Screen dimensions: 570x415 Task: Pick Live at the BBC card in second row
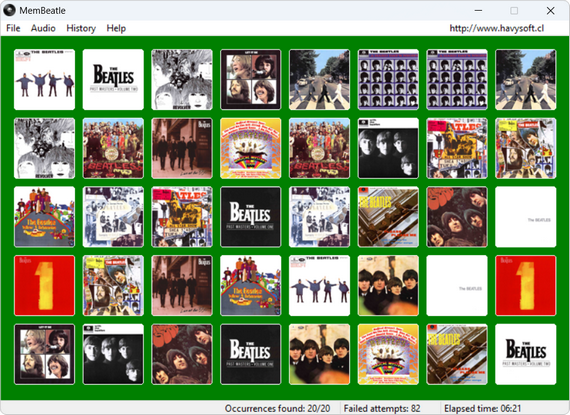[x=182, y=148]
